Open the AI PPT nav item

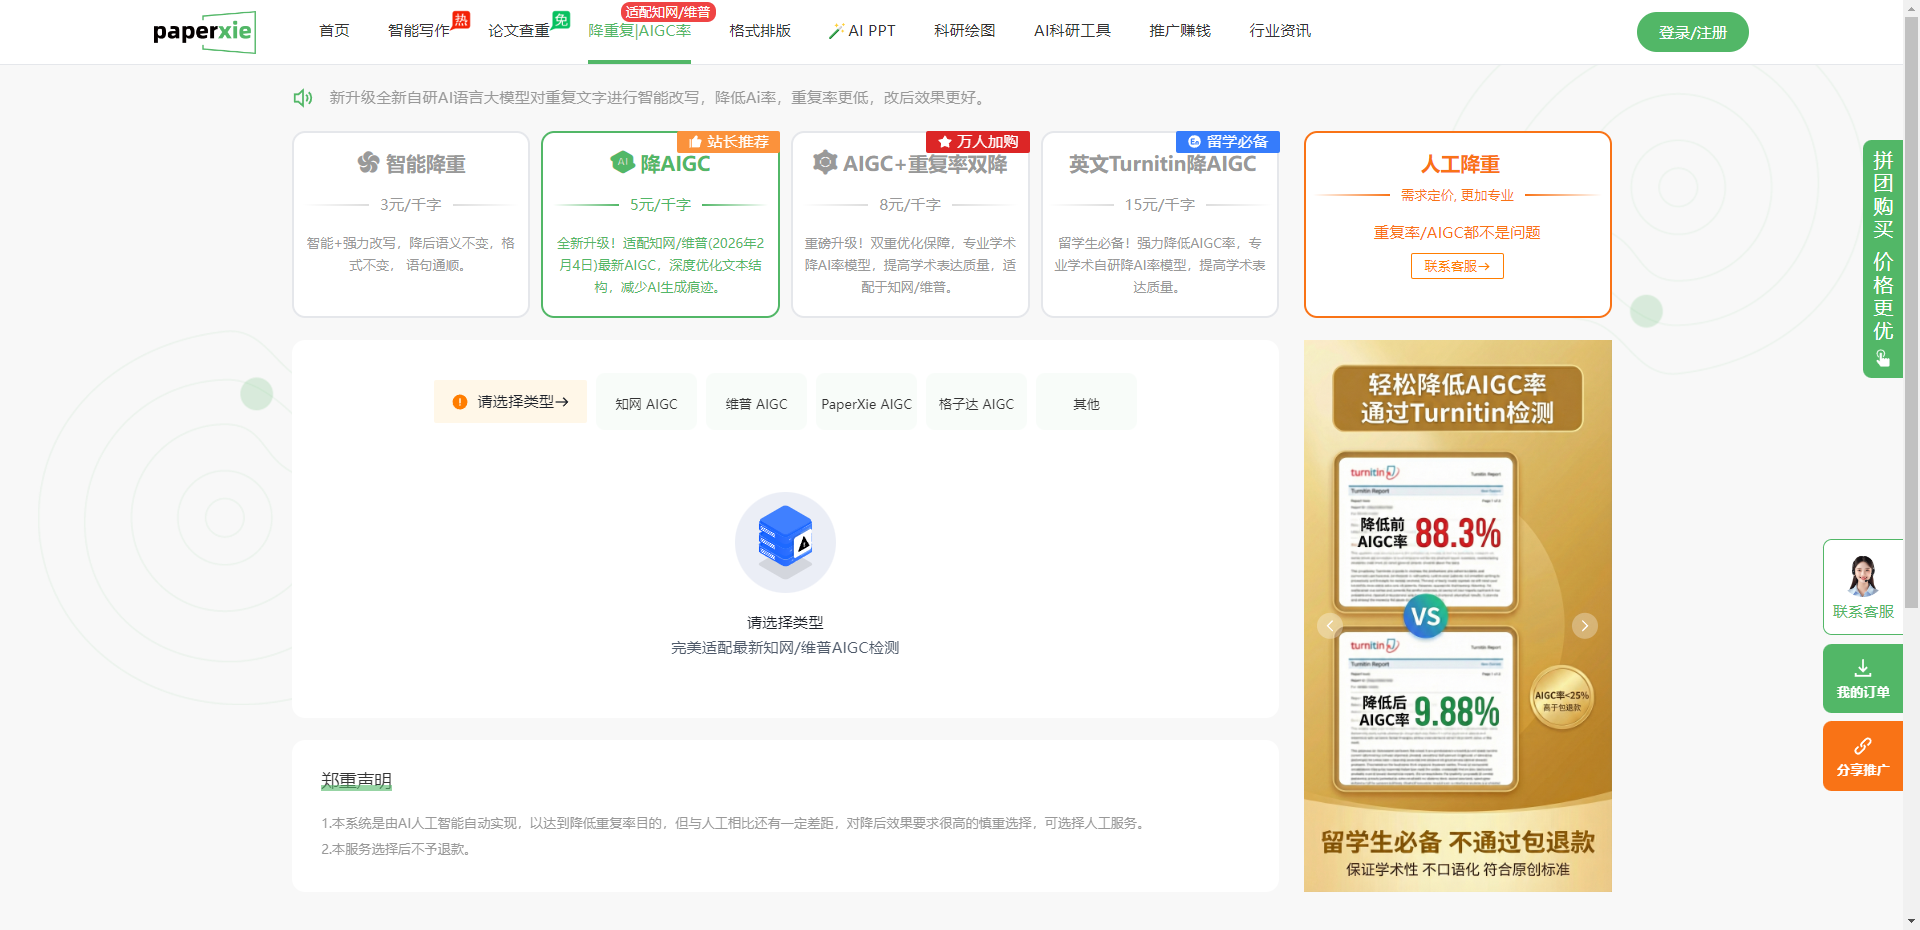click(862, 31)
